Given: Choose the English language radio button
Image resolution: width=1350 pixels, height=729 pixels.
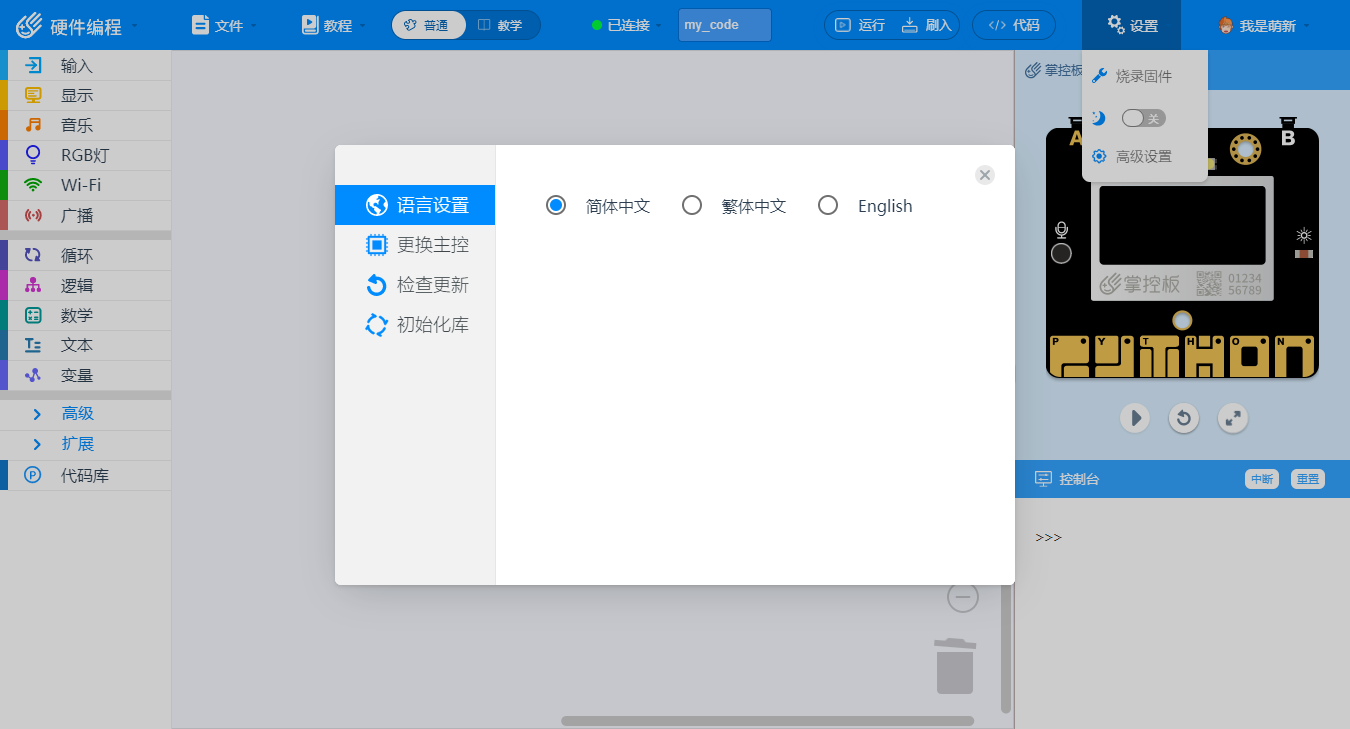Looking at the screenshot, I should pyautogui.click(x=828, y=205).
